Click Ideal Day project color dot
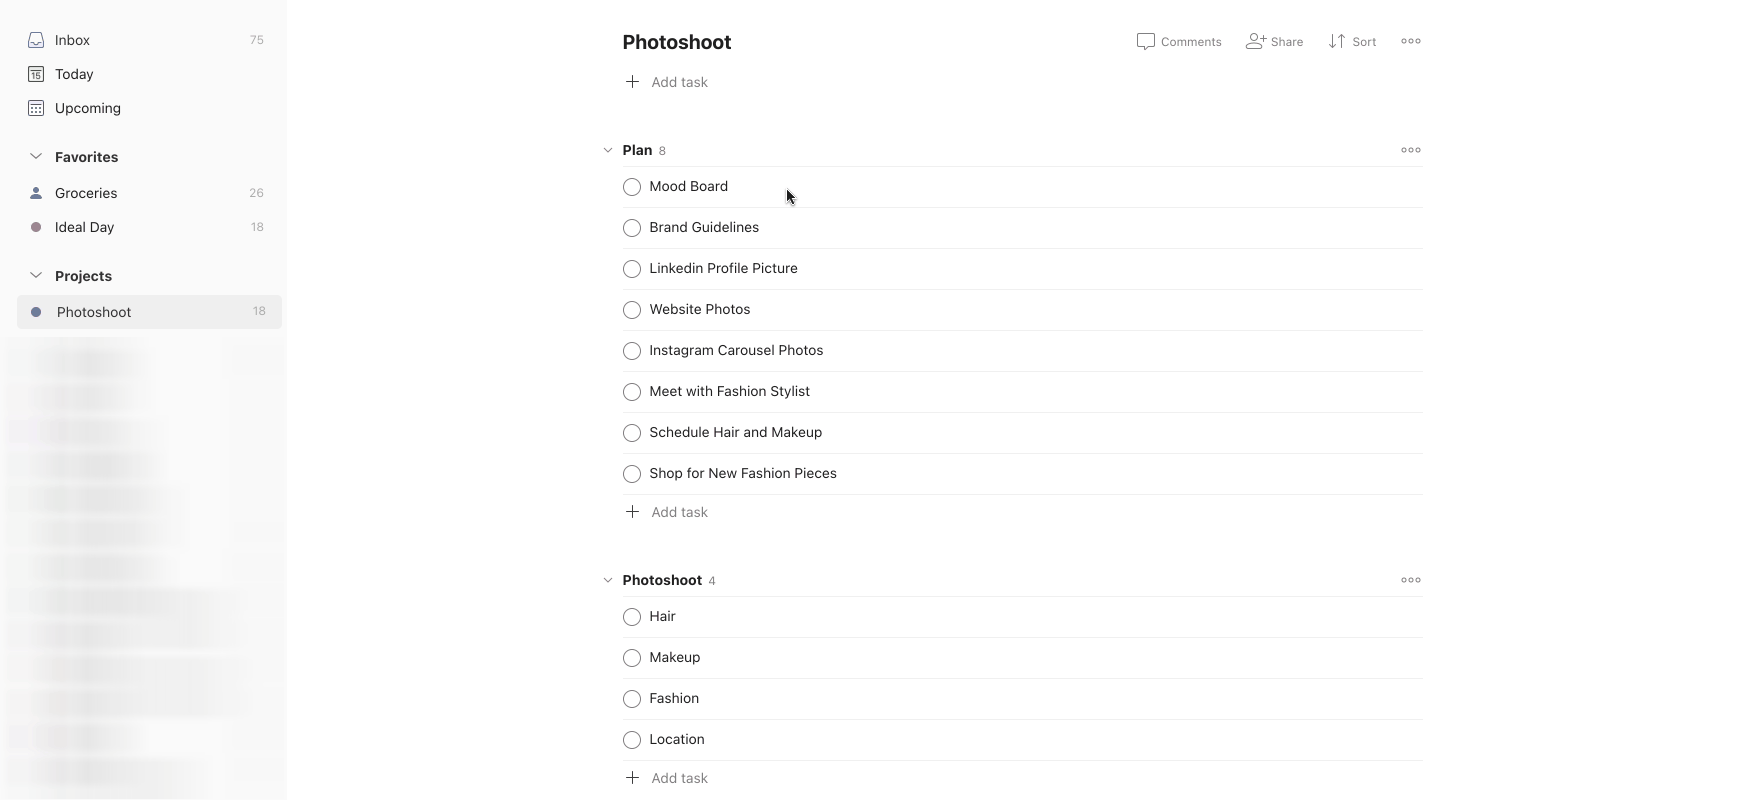Image resolution: width=1754 pixels, height=800 pixels. point(36,227)
